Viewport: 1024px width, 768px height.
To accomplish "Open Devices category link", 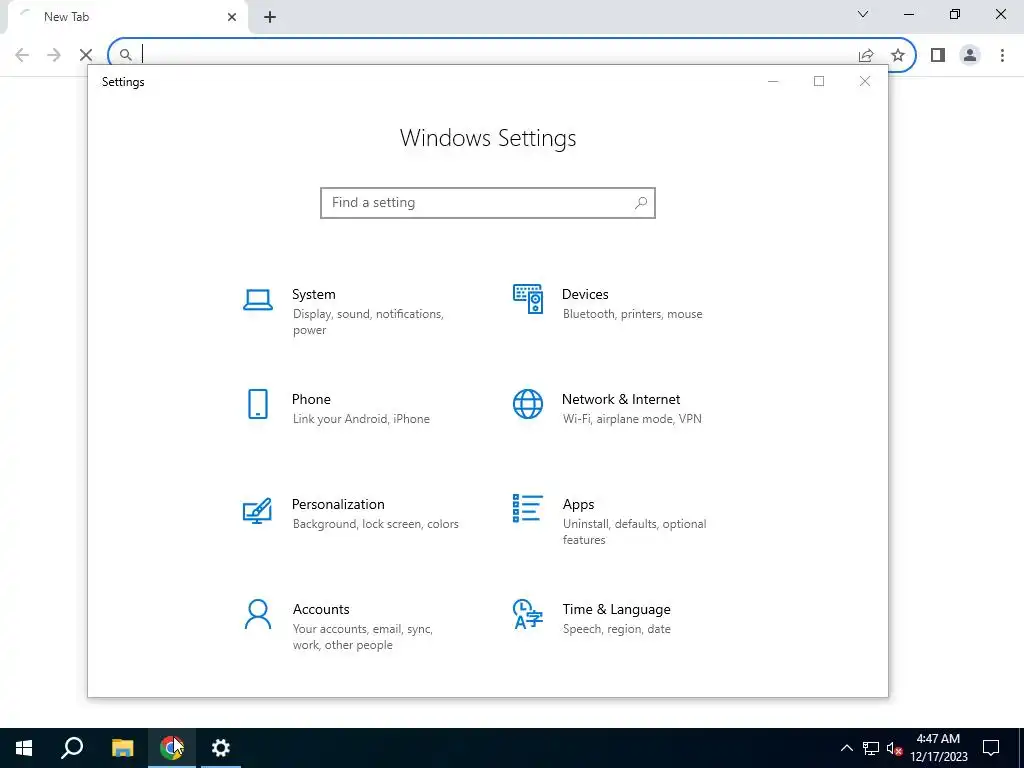I will coord(585,295).
